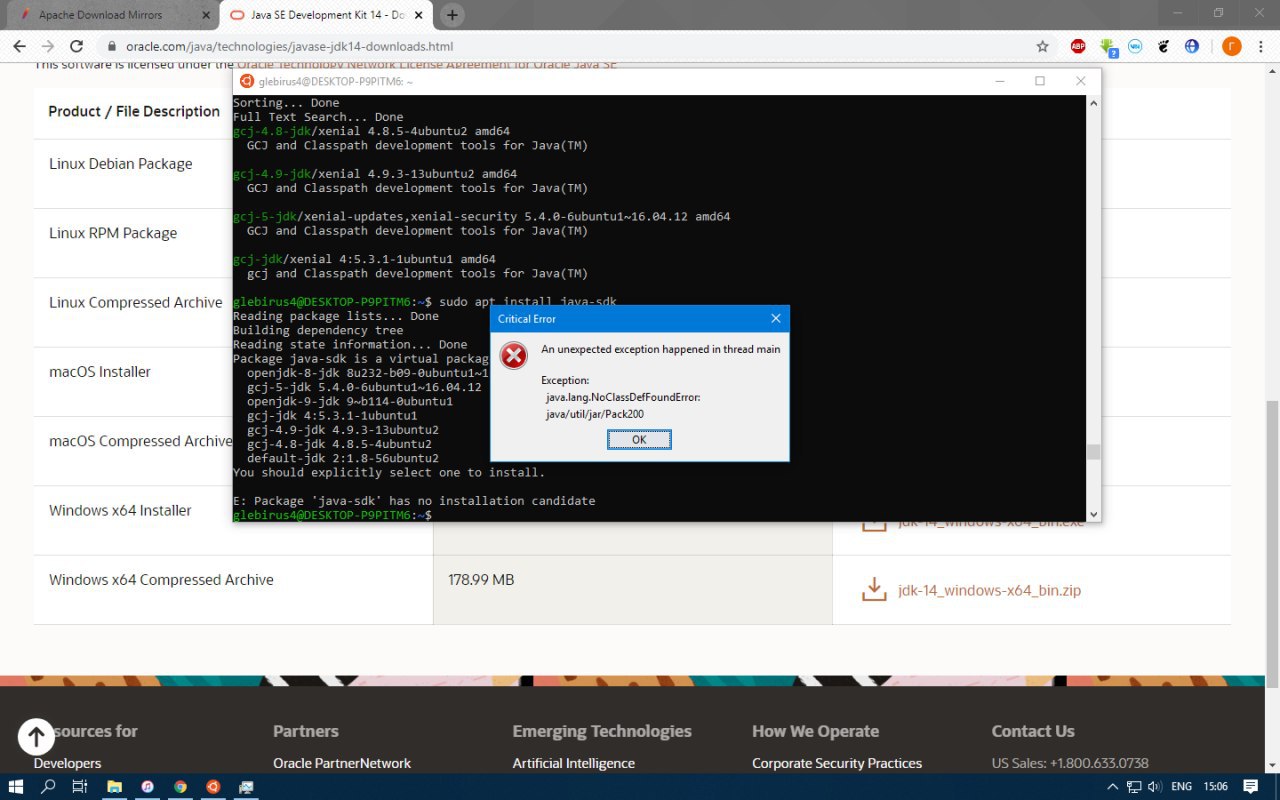Click the address bar URL field

[289, 46]
